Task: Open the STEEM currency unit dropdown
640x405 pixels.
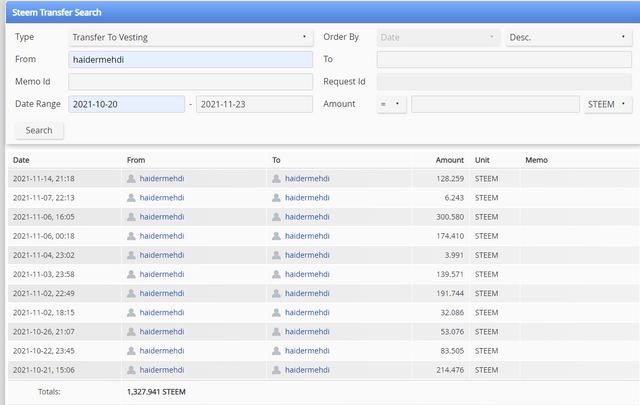Action: point(608,104)
